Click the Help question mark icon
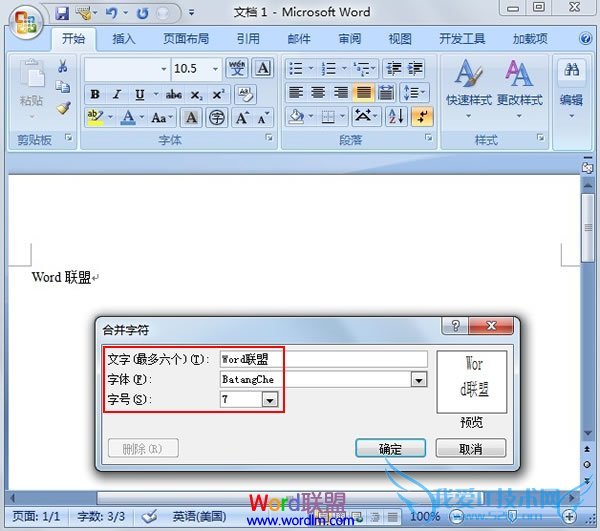Image resolution: width=600 pixels, height=531 pixels. tap(585, 38)
